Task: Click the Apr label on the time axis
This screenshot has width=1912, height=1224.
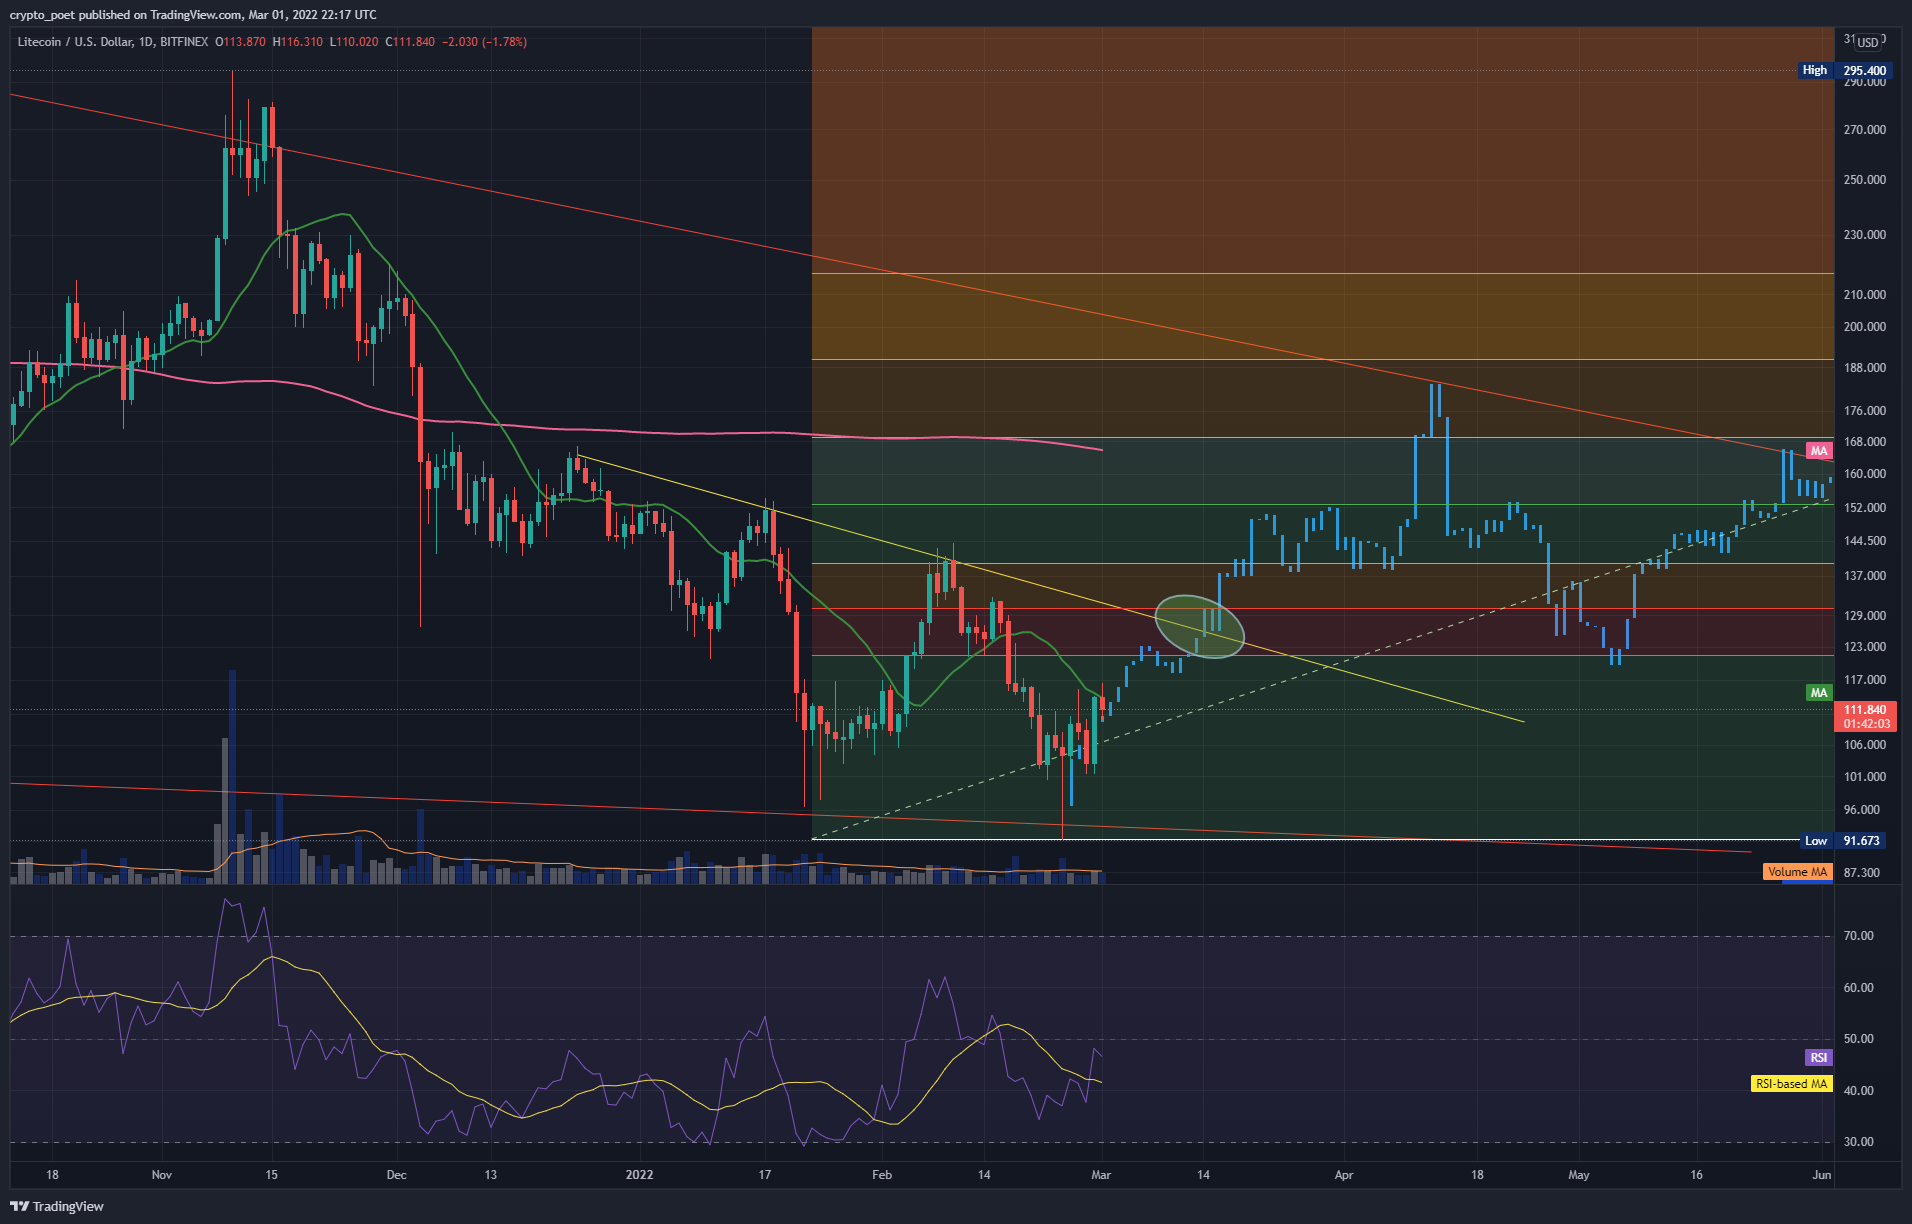Action: coord(1343,1175)
